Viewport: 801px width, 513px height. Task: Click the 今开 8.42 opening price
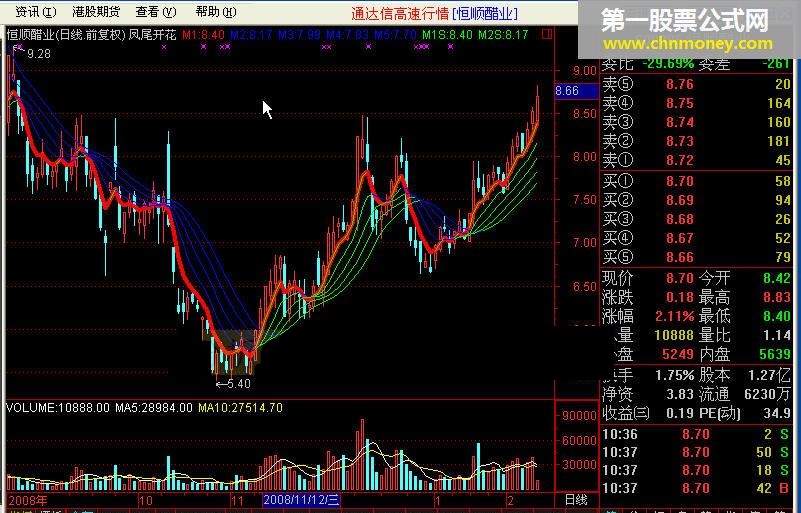coord(777,278)
